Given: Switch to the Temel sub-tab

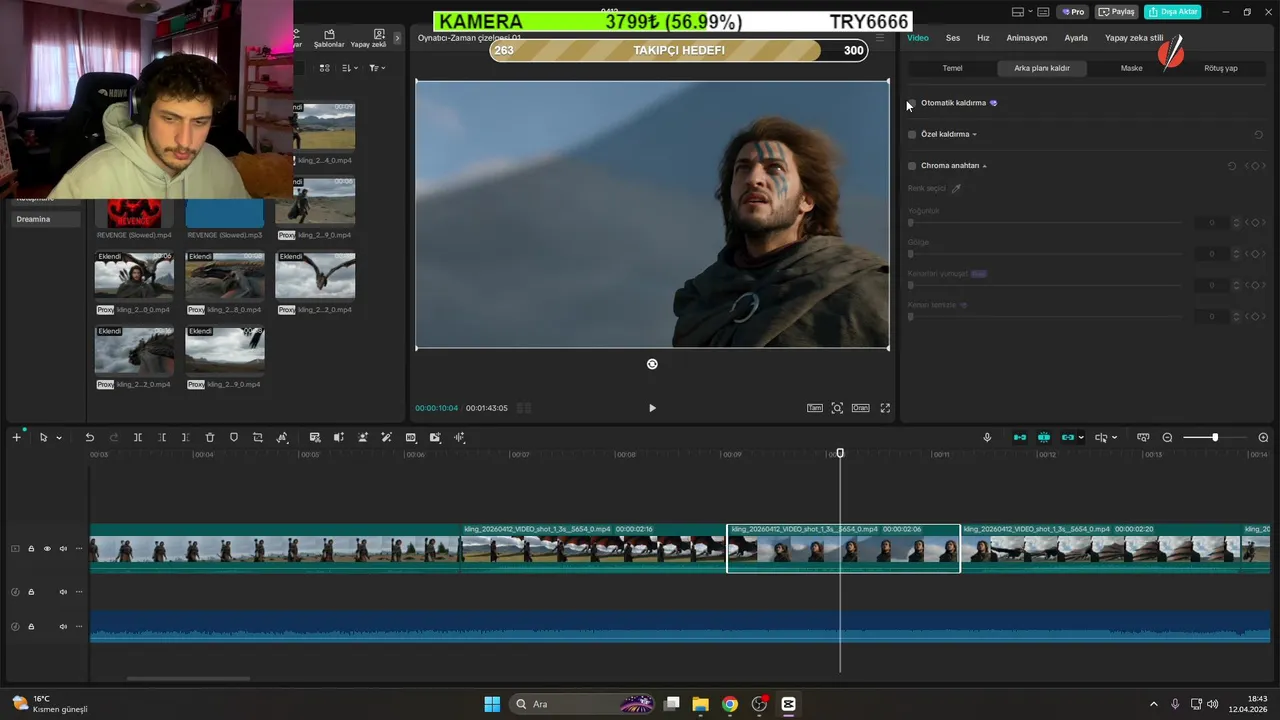Looking at the screenshot, I should point(952,68).
